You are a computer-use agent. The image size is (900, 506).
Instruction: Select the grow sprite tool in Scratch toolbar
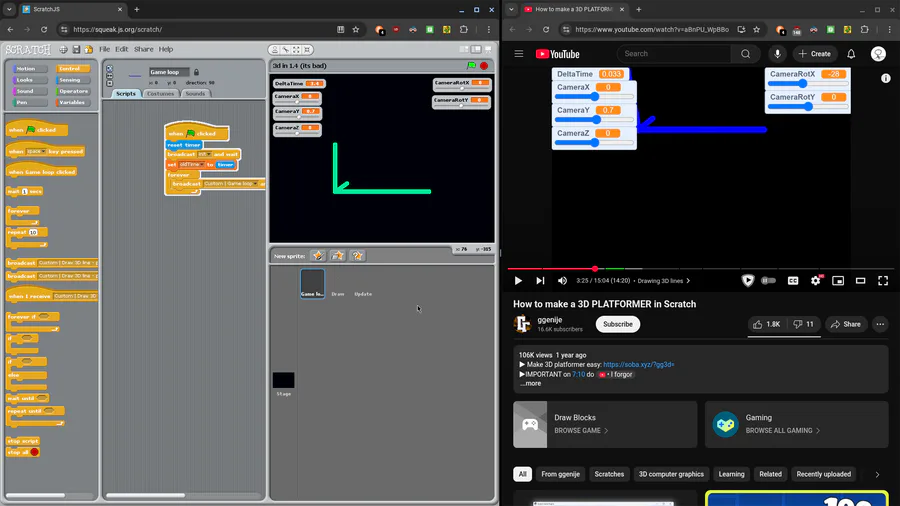coord(296,50)
